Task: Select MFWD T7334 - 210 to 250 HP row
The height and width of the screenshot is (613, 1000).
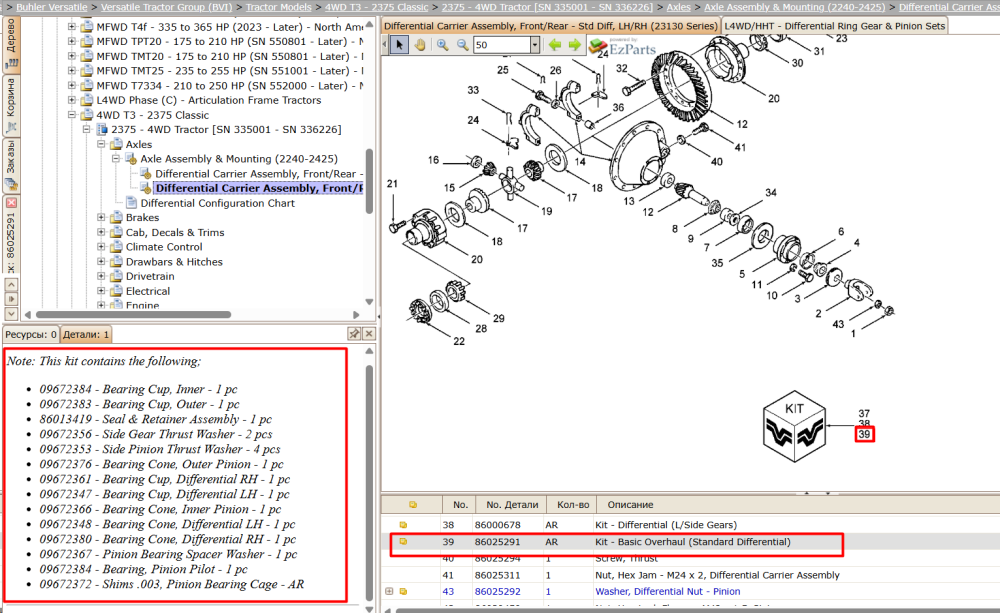Action: pyautogui.click(x=230, y=85)
